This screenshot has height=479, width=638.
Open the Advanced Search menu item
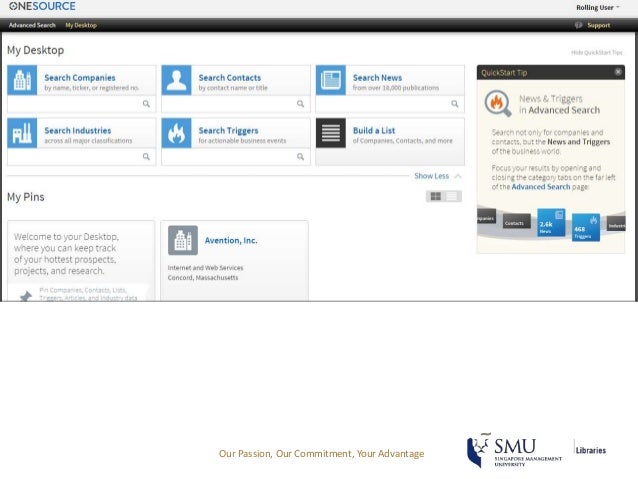[x=32, y=25]
